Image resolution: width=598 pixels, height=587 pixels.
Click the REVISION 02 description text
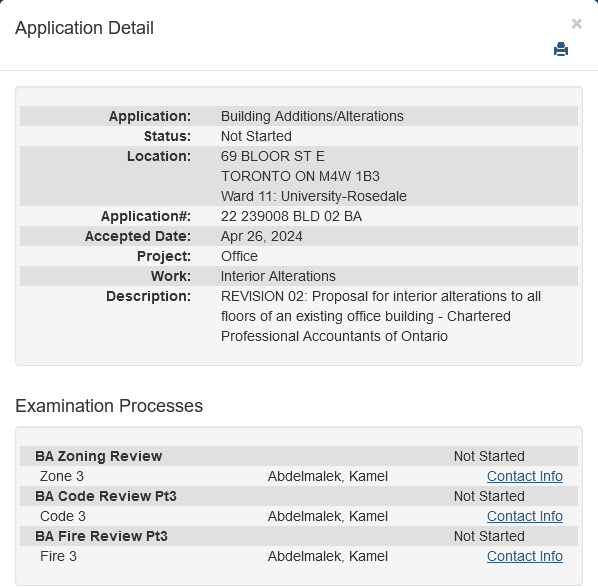(381, 316)
